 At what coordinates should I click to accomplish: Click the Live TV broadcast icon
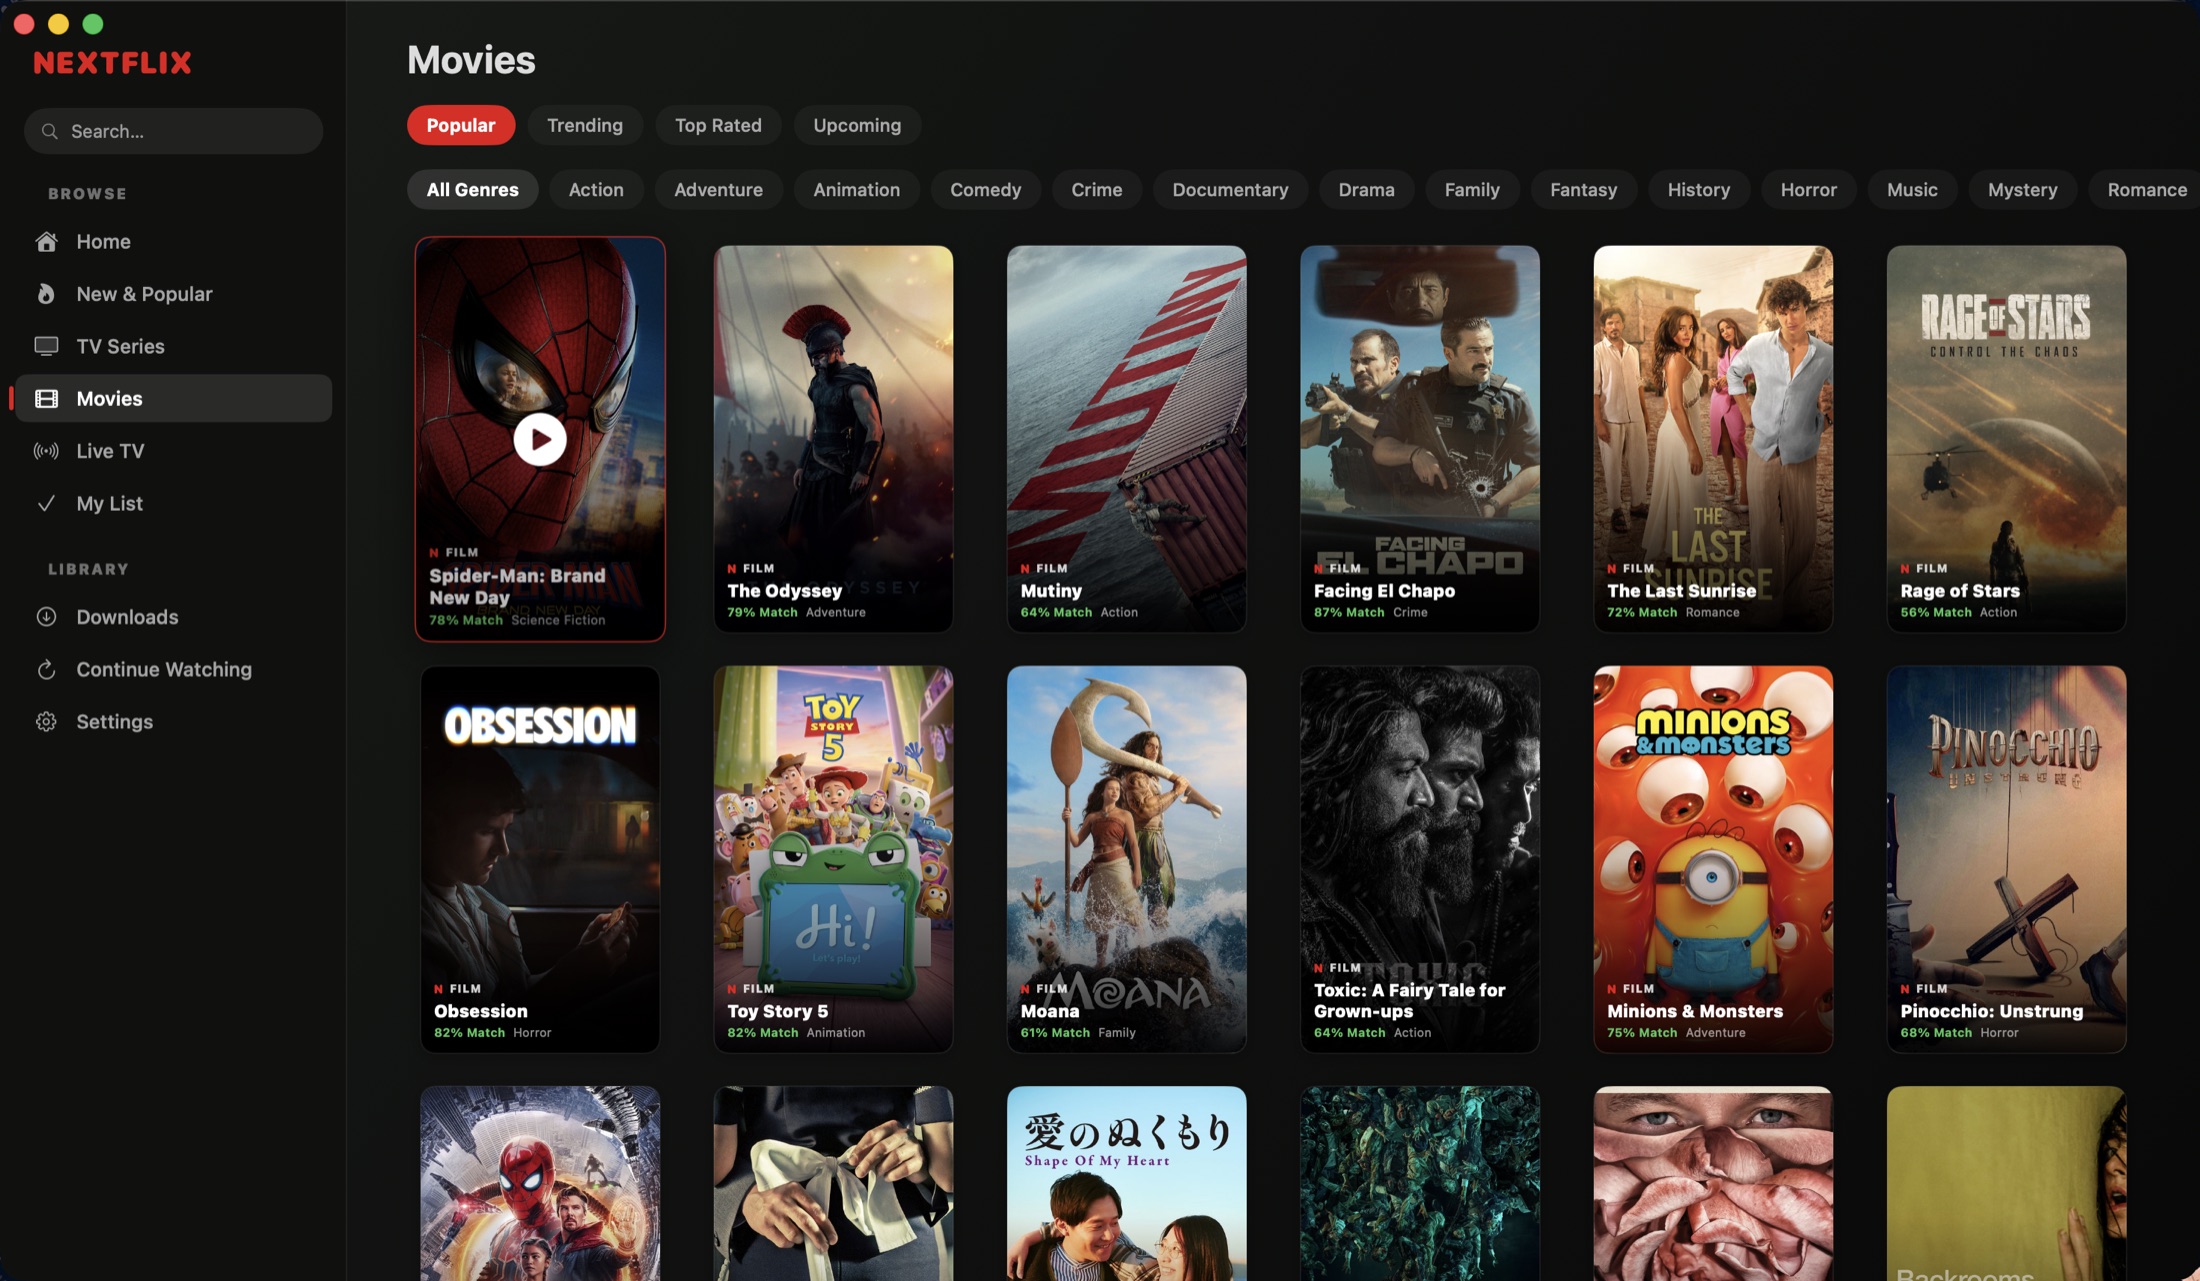coord(46,451)
